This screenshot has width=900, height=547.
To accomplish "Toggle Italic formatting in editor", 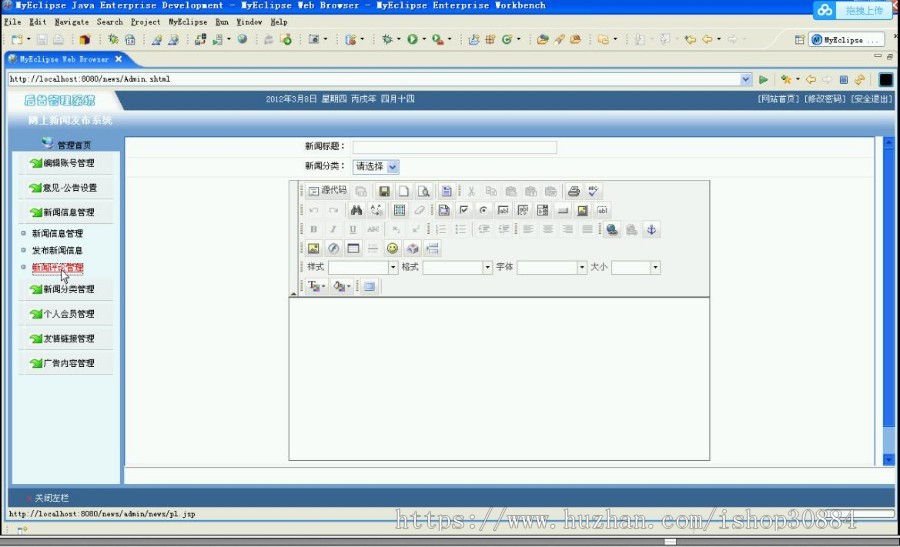I will point(333,230).
